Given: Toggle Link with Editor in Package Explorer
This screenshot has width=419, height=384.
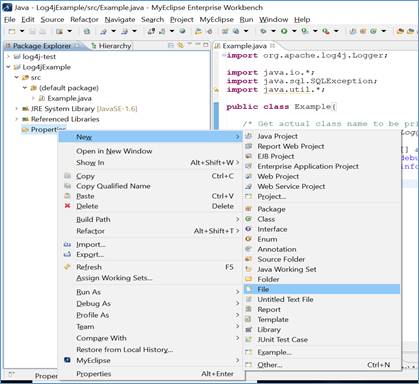Looking at the screenshot, I should coord(180,45).
